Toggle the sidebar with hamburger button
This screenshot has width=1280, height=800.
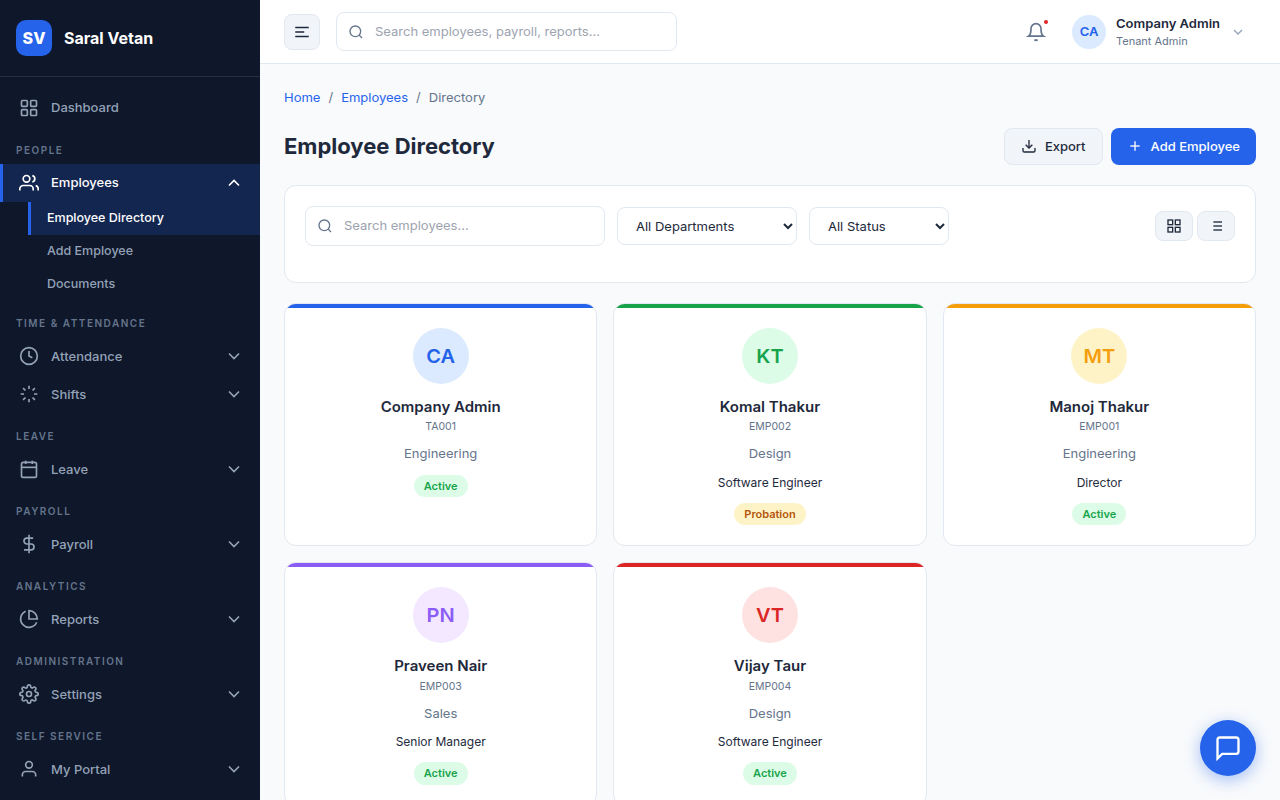[302, 32]
